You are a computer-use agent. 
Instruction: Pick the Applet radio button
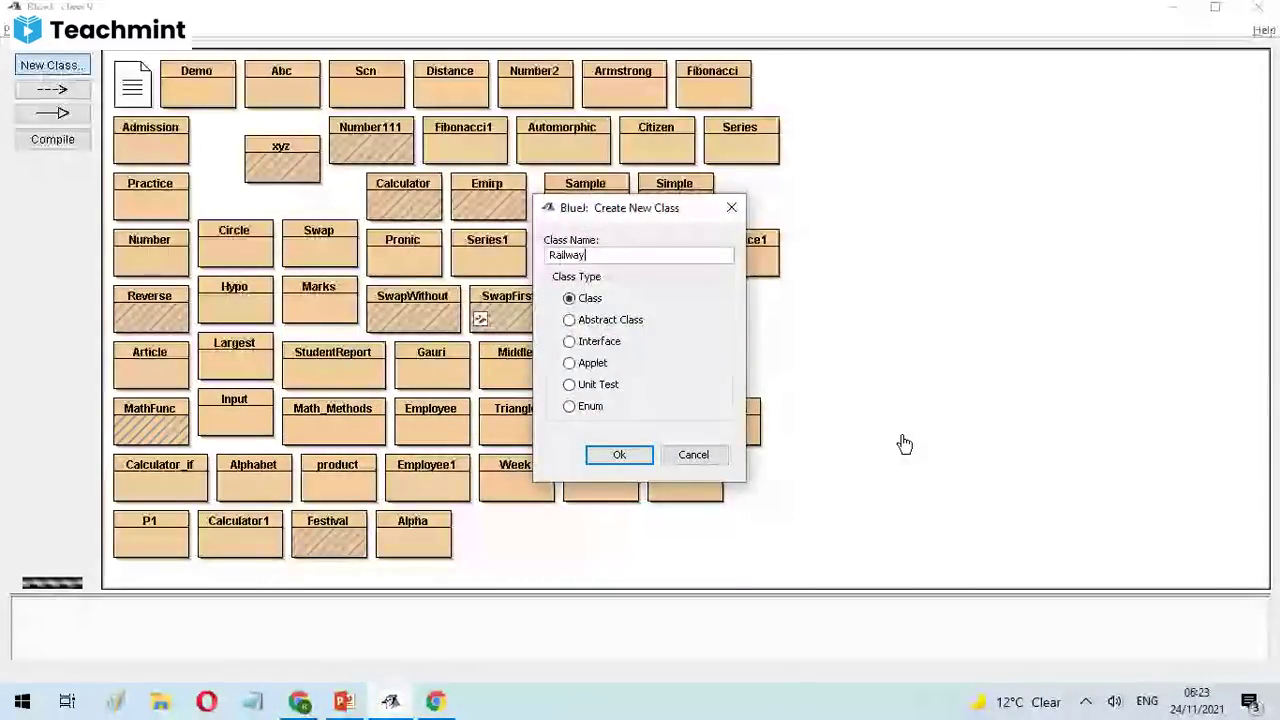[x=569, y=363]
